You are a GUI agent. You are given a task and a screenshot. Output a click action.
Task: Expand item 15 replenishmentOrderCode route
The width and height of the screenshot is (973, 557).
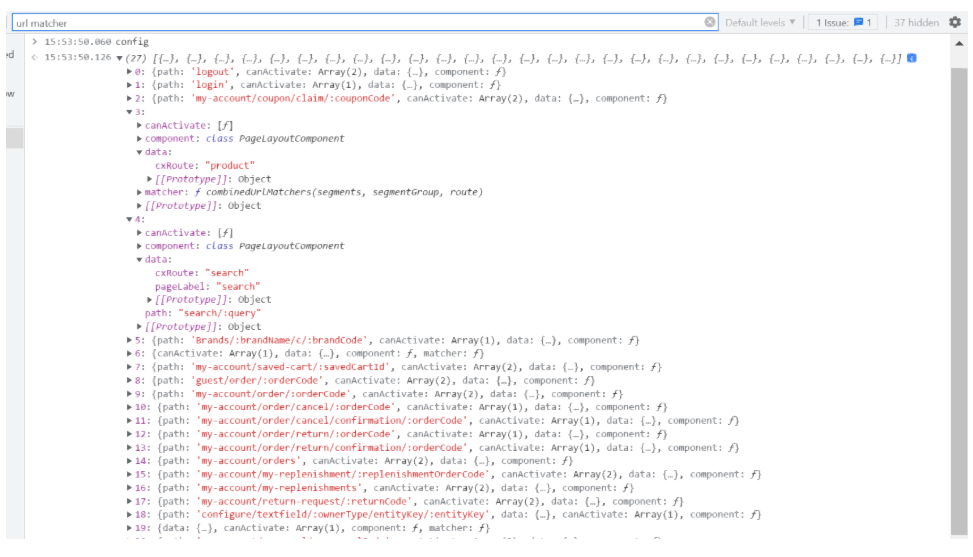[129, 475]
